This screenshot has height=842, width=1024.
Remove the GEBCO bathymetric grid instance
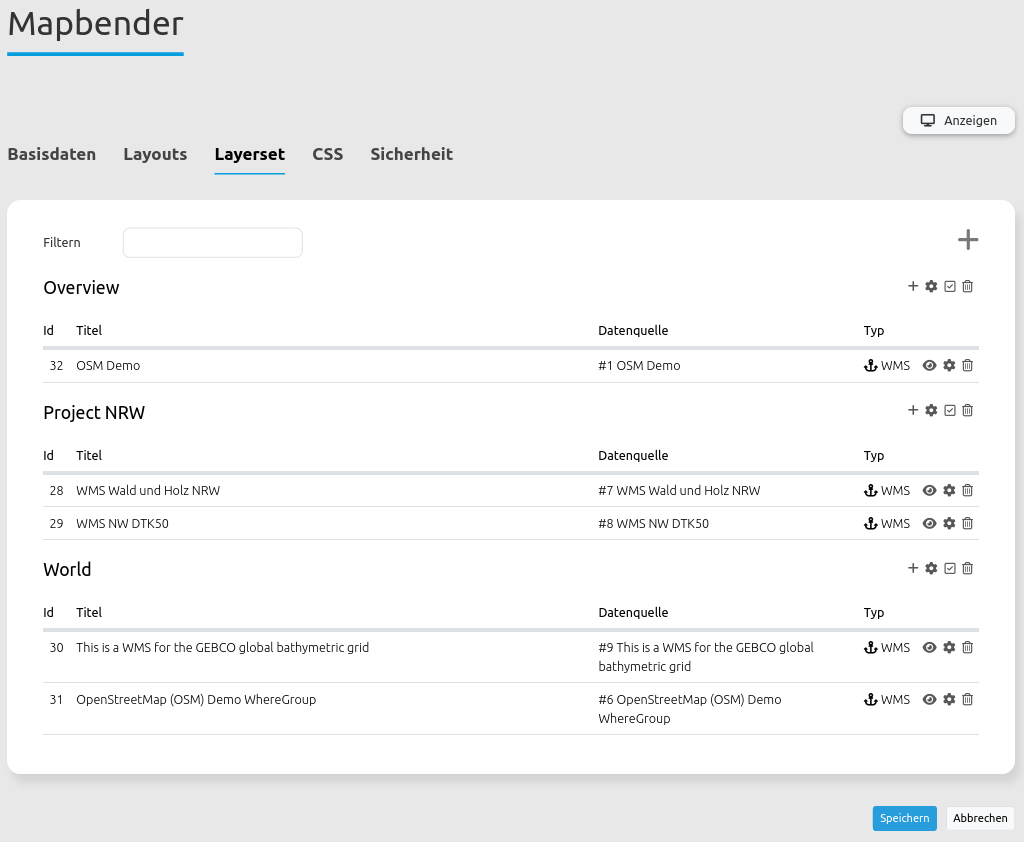point(968,647)
